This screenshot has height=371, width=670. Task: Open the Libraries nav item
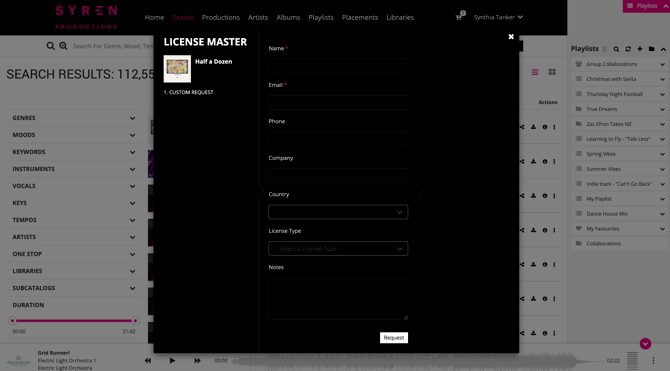click(400, 18)
